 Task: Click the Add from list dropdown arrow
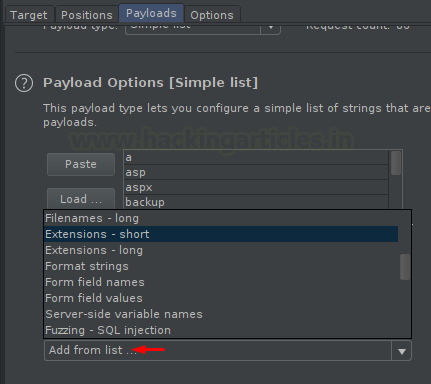402,351
